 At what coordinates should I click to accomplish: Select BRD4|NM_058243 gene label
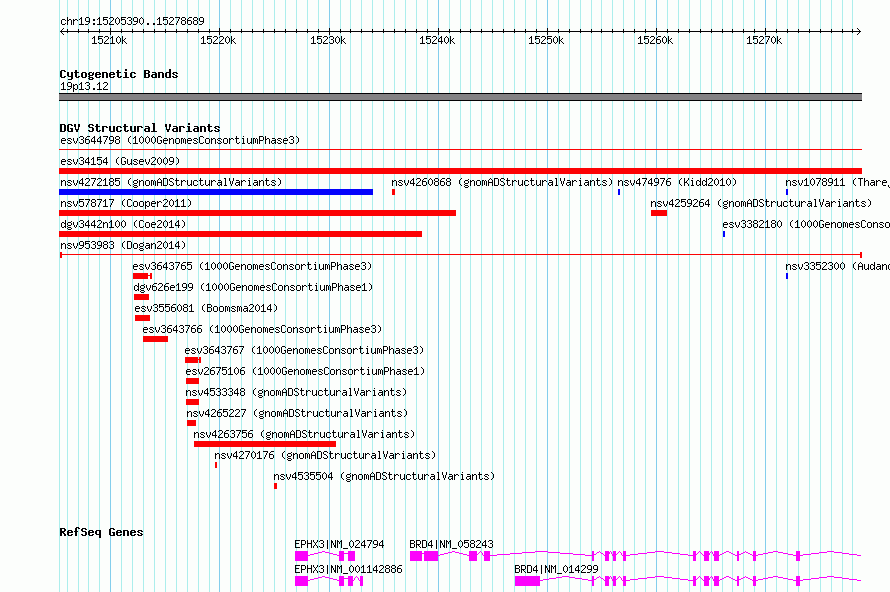click(451, 544)
